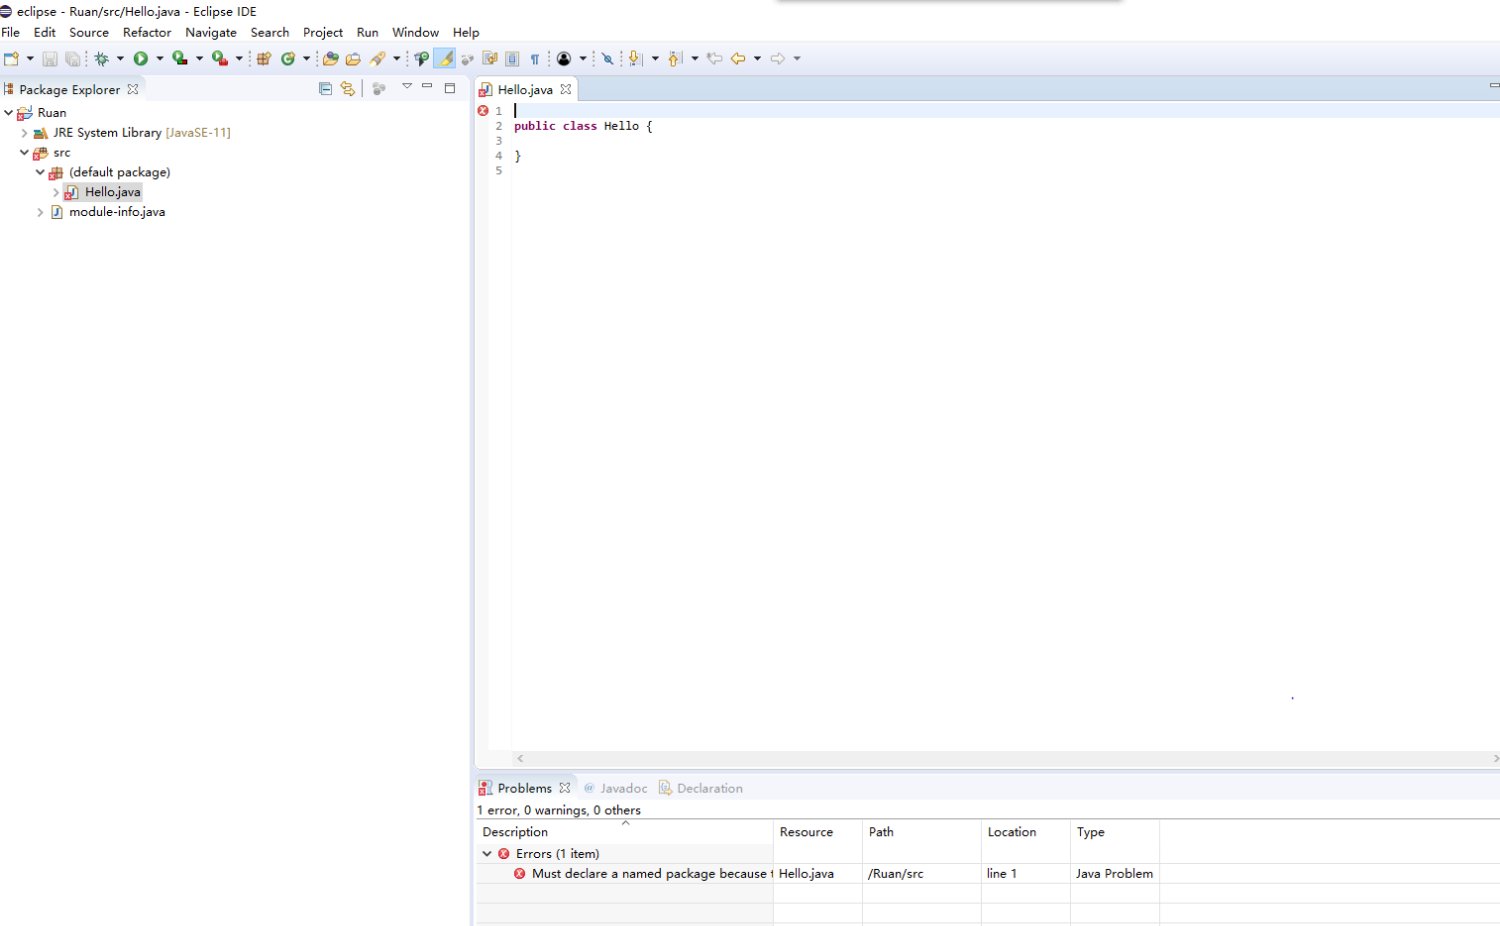The width and height of the screenshot is (1500, 926).
Task: Switch to the Declaration tab
Action: pos(700,788)
